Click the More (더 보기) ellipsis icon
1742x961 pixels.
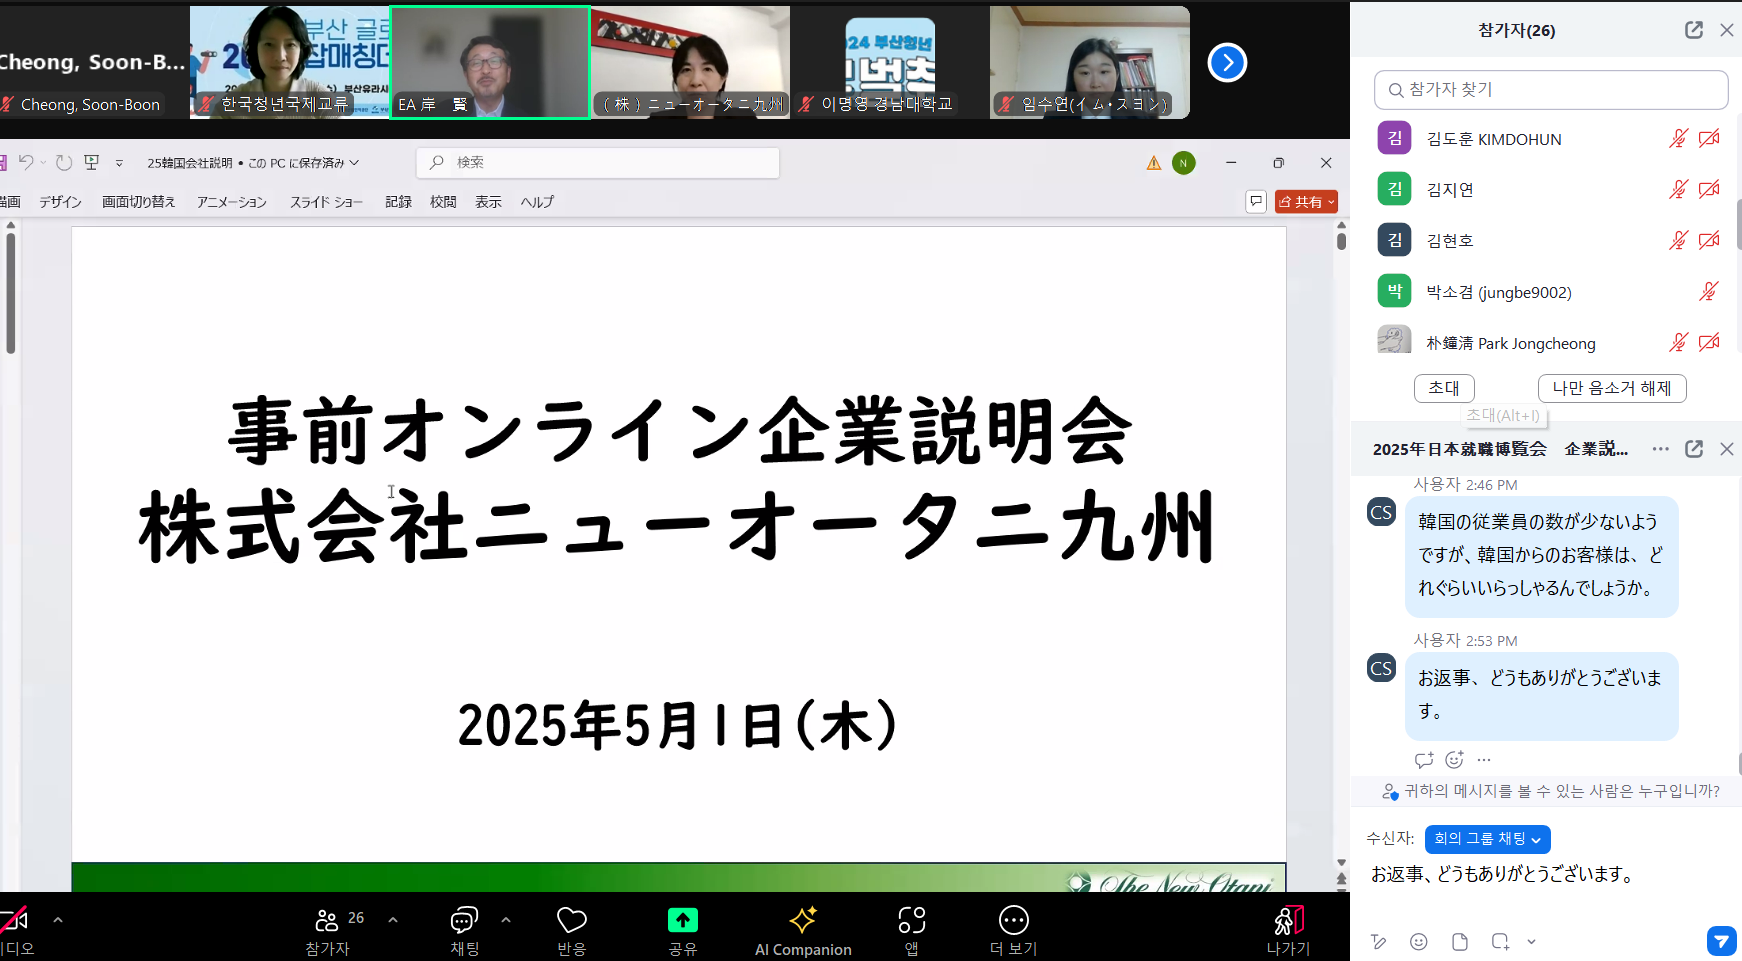[x=1013, y=920]
